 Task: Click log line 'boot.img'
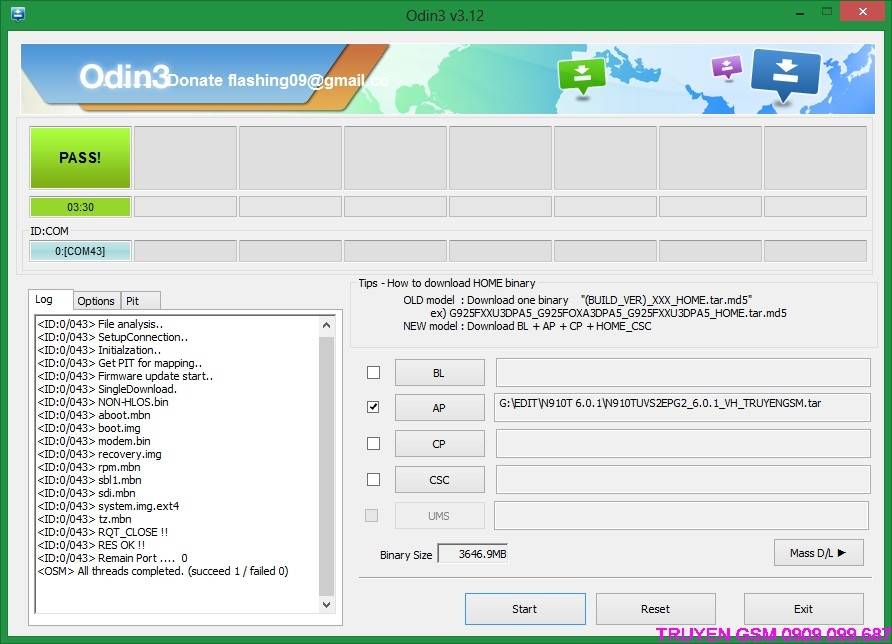click(89, 428)
